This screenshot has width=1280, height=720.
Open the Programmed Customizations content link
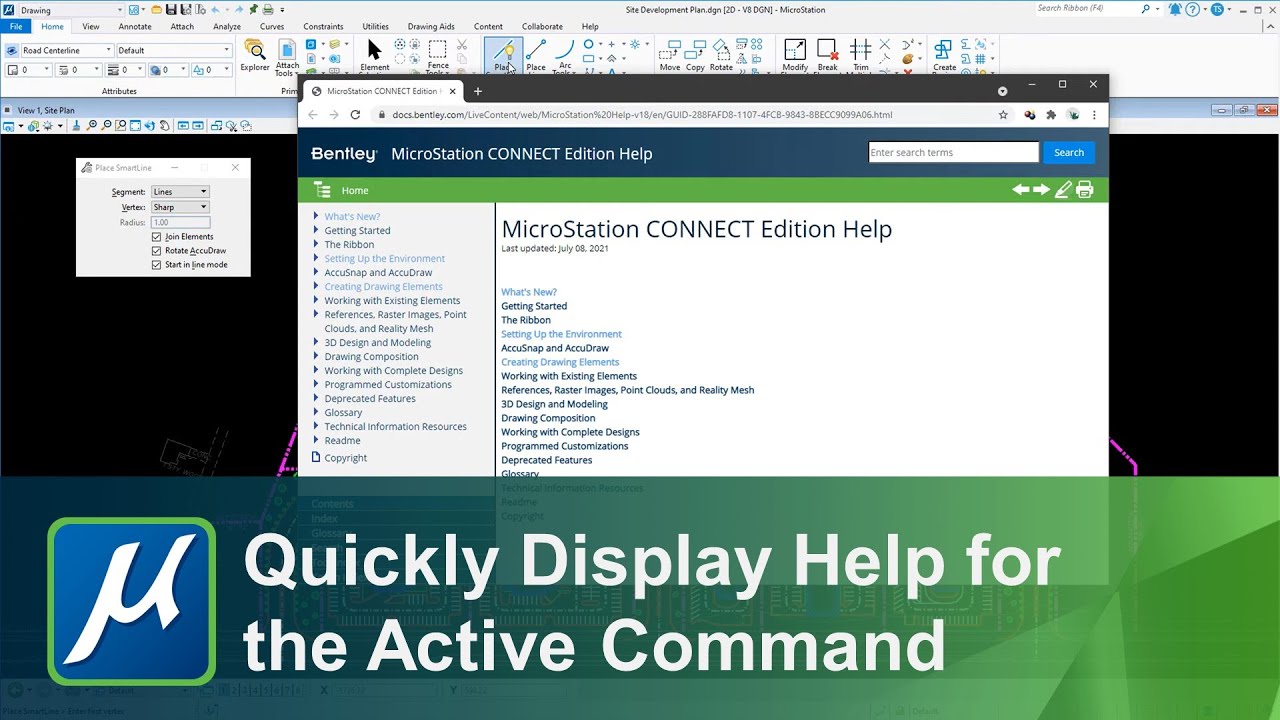(565, 446)
